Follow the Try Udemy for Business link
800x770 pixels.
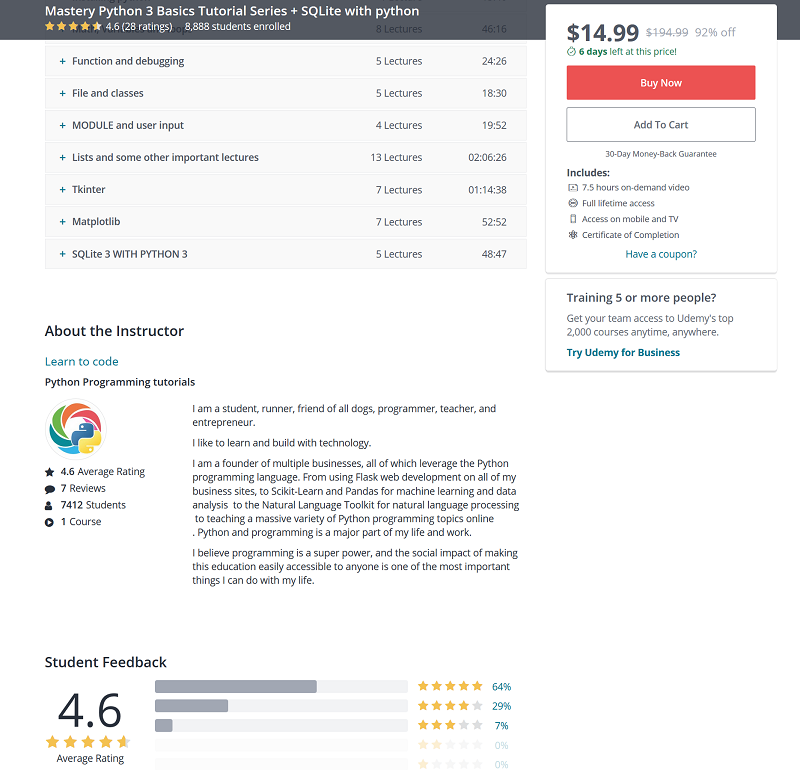623,353
